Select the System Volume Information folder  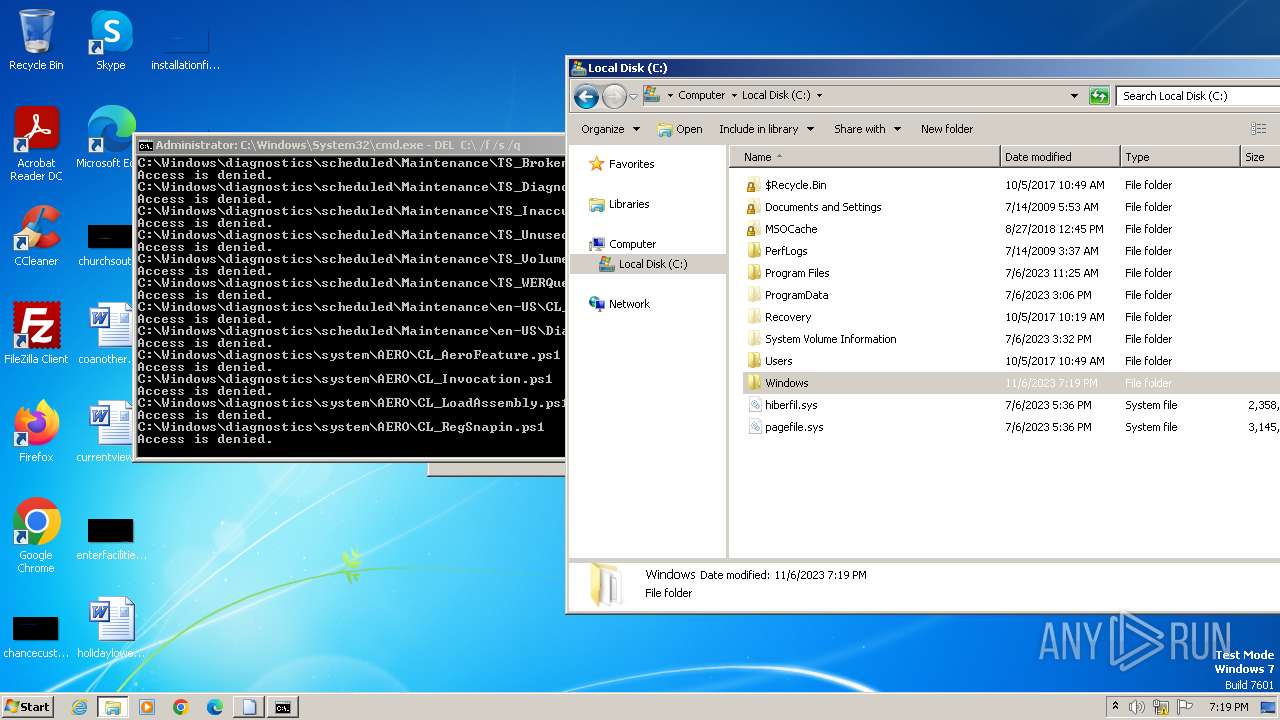(820, 339)
